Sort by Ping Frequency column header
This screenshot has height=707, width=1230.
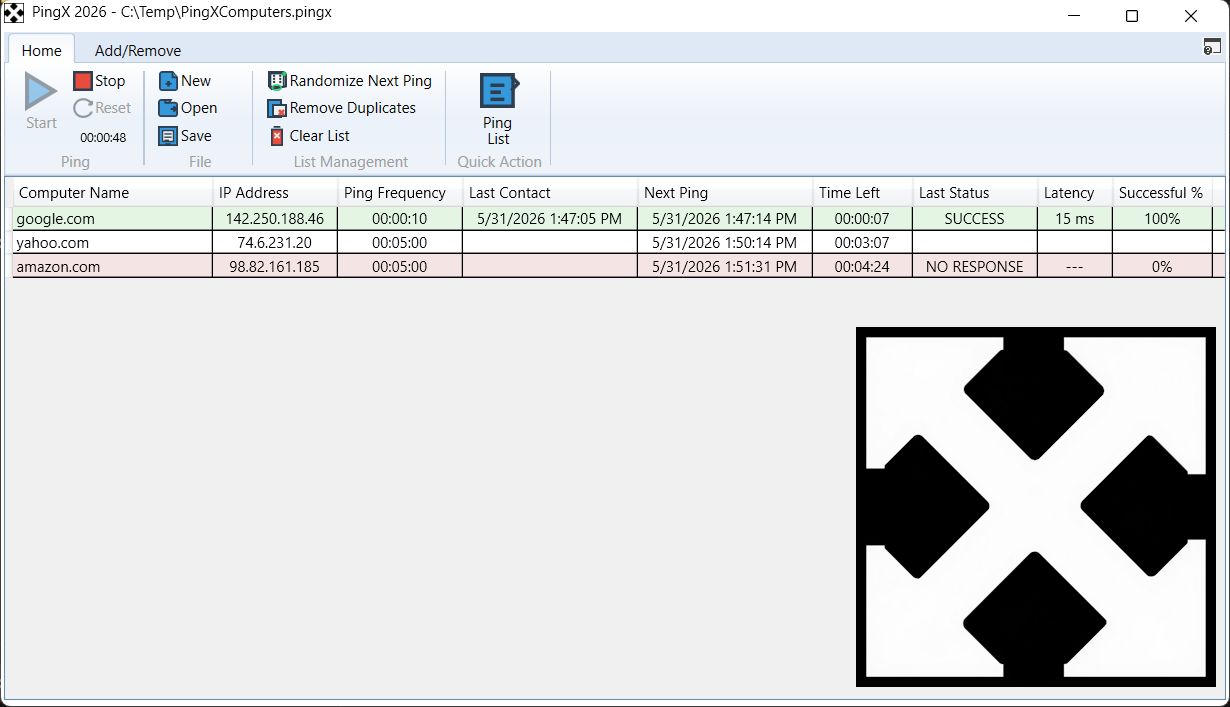coord(400,193)
